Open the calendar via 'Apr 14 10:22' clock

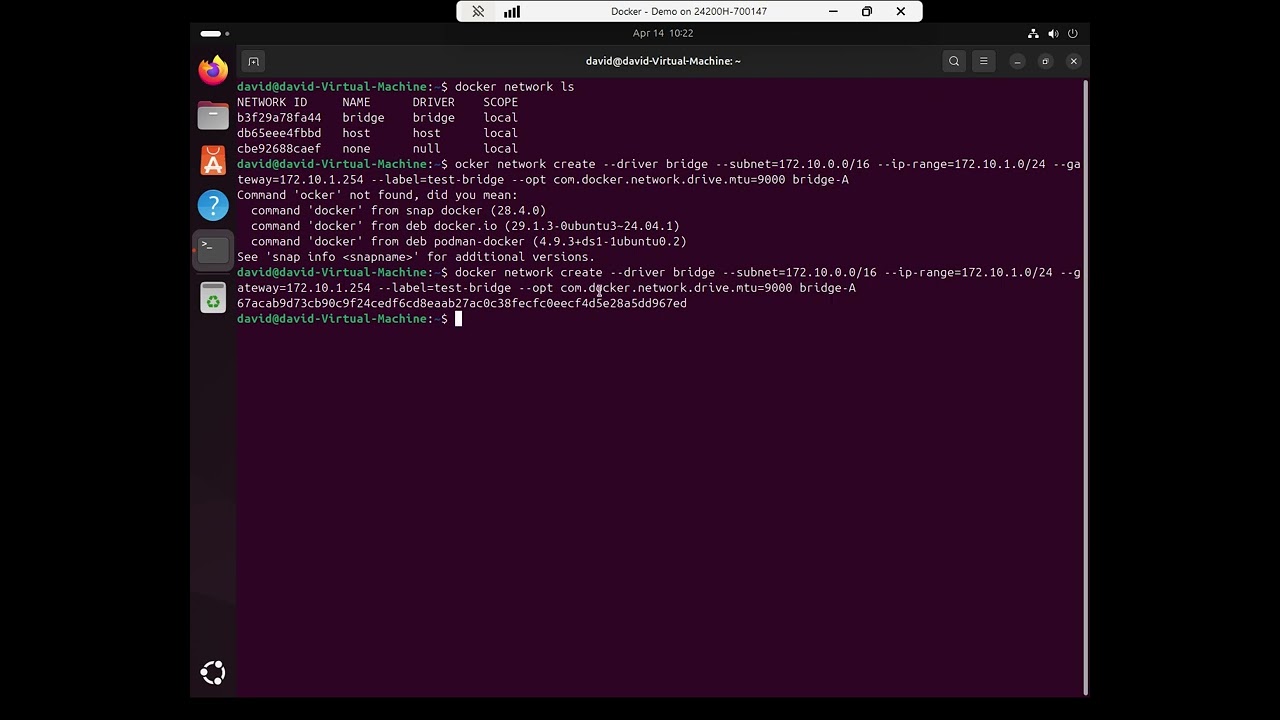[663, 33]
